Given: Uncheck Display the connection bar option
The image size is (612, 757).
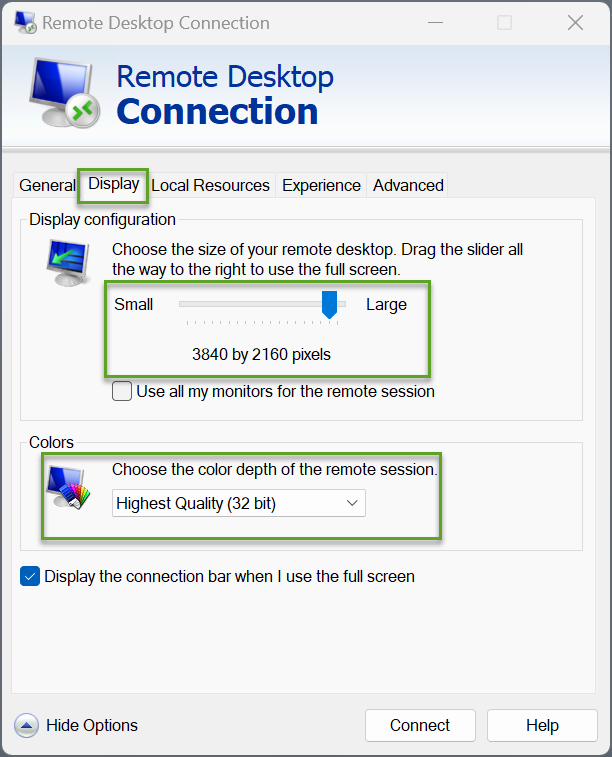Looking at the screenshot, I should [x=30, y=576].
